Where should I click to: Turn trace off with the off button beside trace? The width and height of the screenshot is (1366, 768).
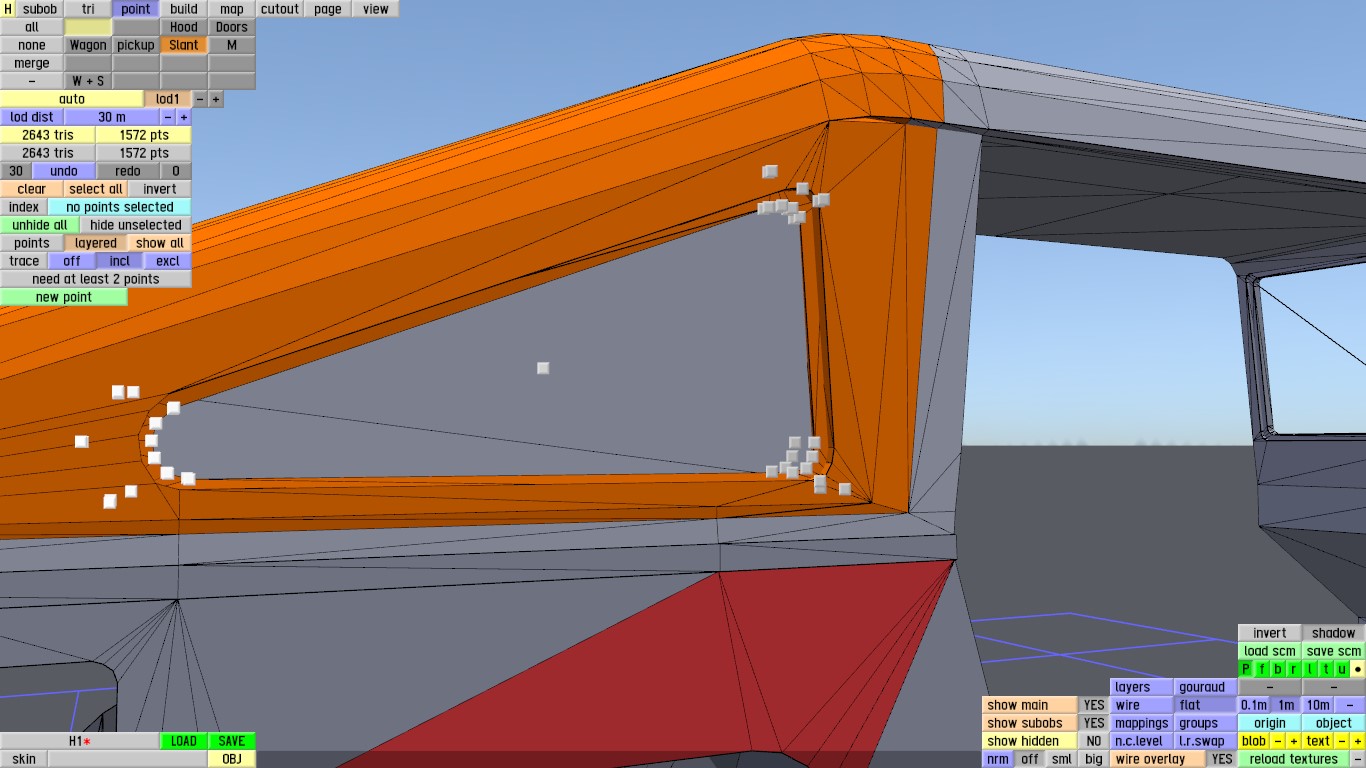point(72,261)
